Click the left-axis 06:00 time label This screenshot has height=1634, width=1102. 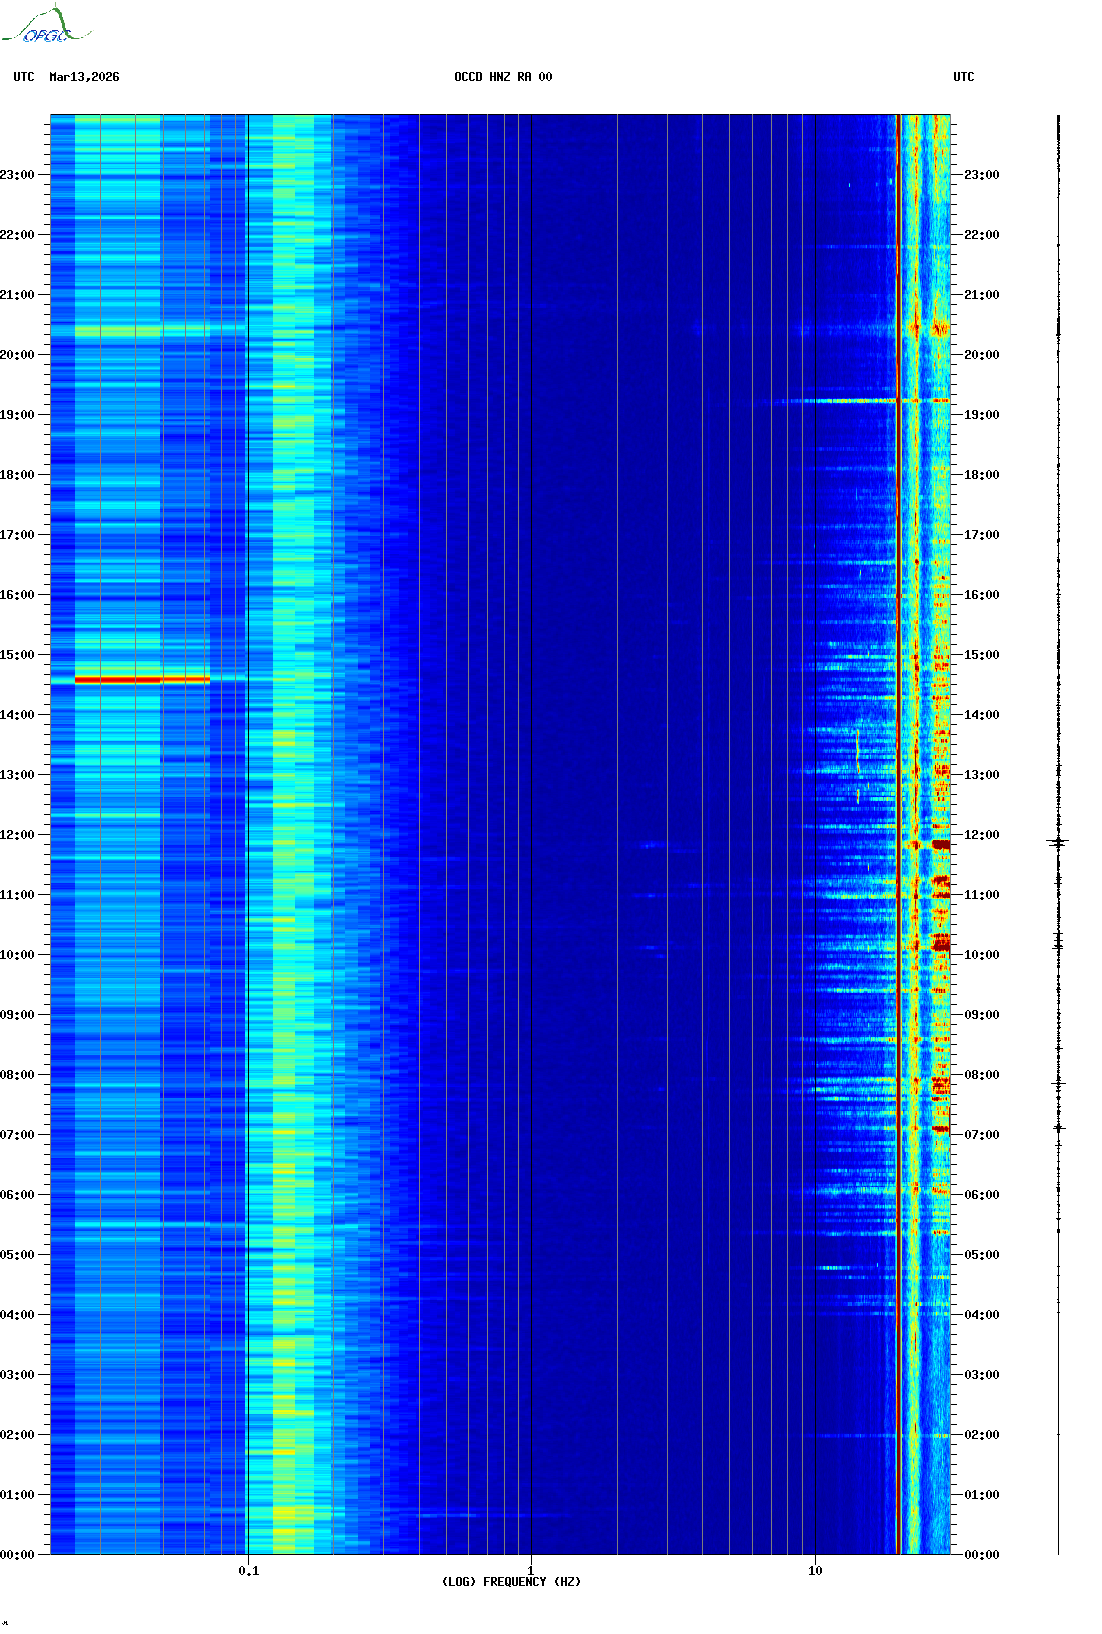[17, 1195]
